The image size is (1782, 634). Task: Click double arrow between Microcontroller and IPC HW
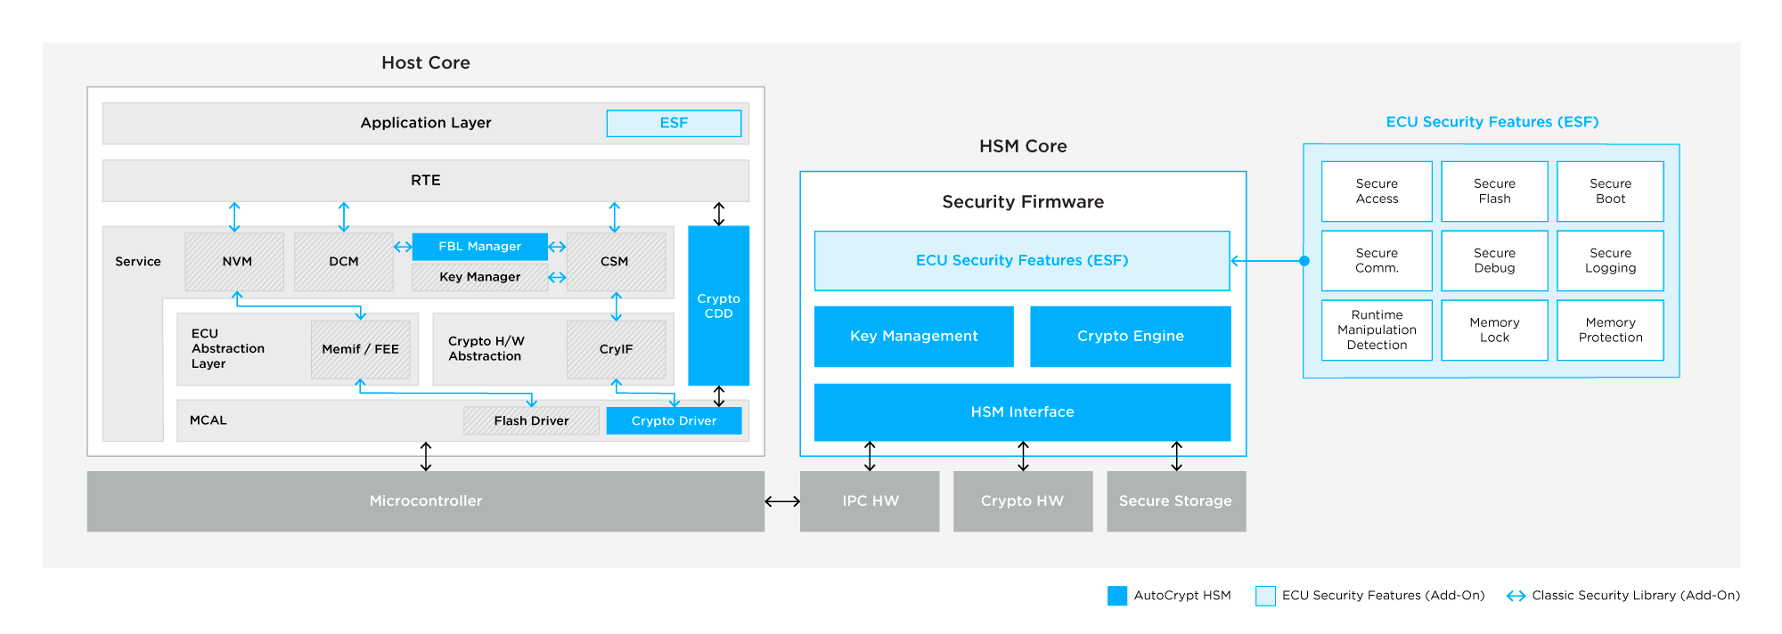click(x=782, y=501)
